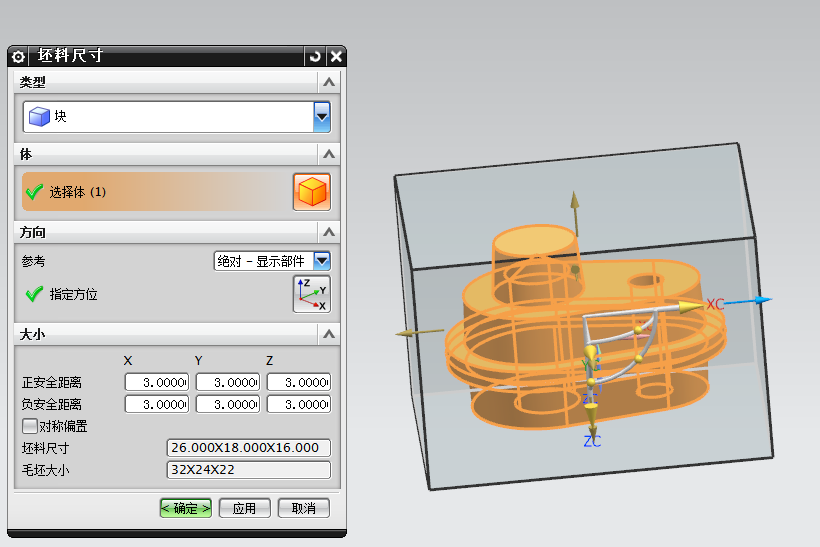
Task: Enable the 对称偏置 checkbox
Action: tap(30, 426)
